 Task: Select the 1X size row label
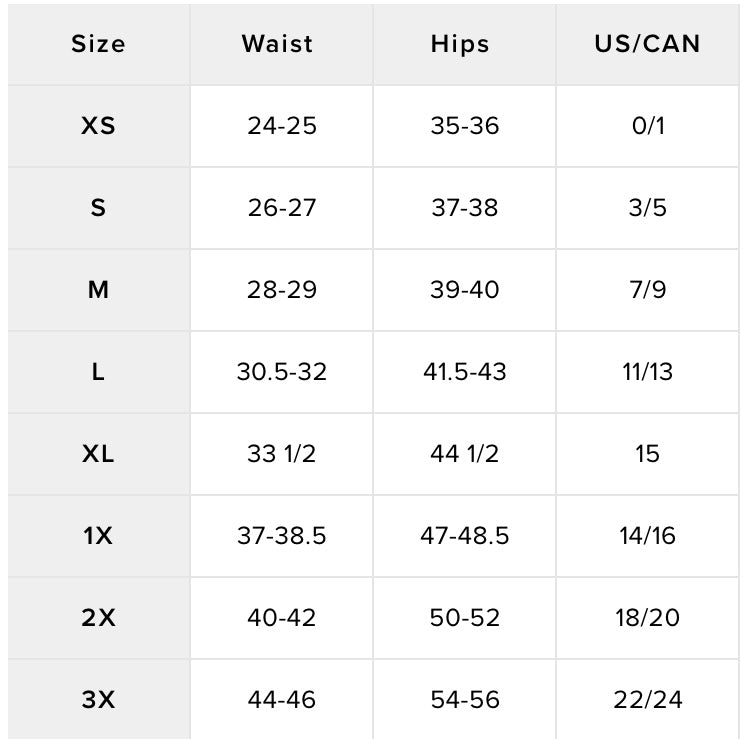pyautogui.click(x=98, y=536)
